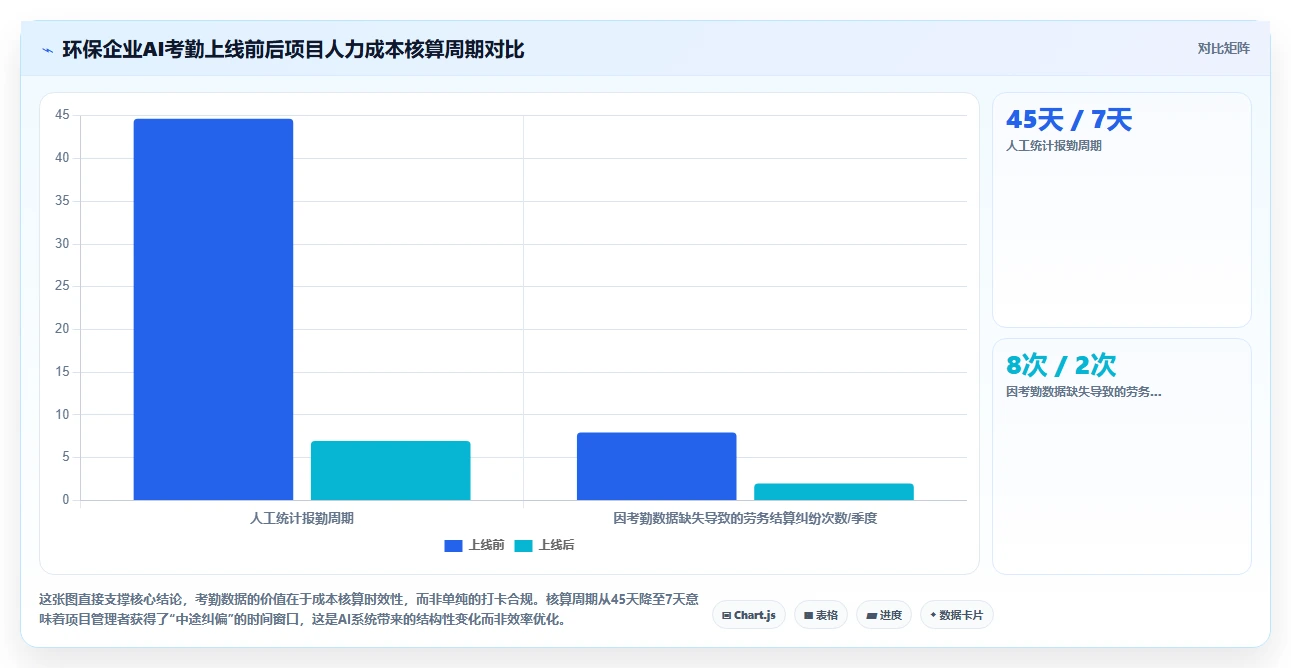Click the 人工统计报勤周期 axis label
The height and width of the screenshot is (668, 1291).
point(302,518)
